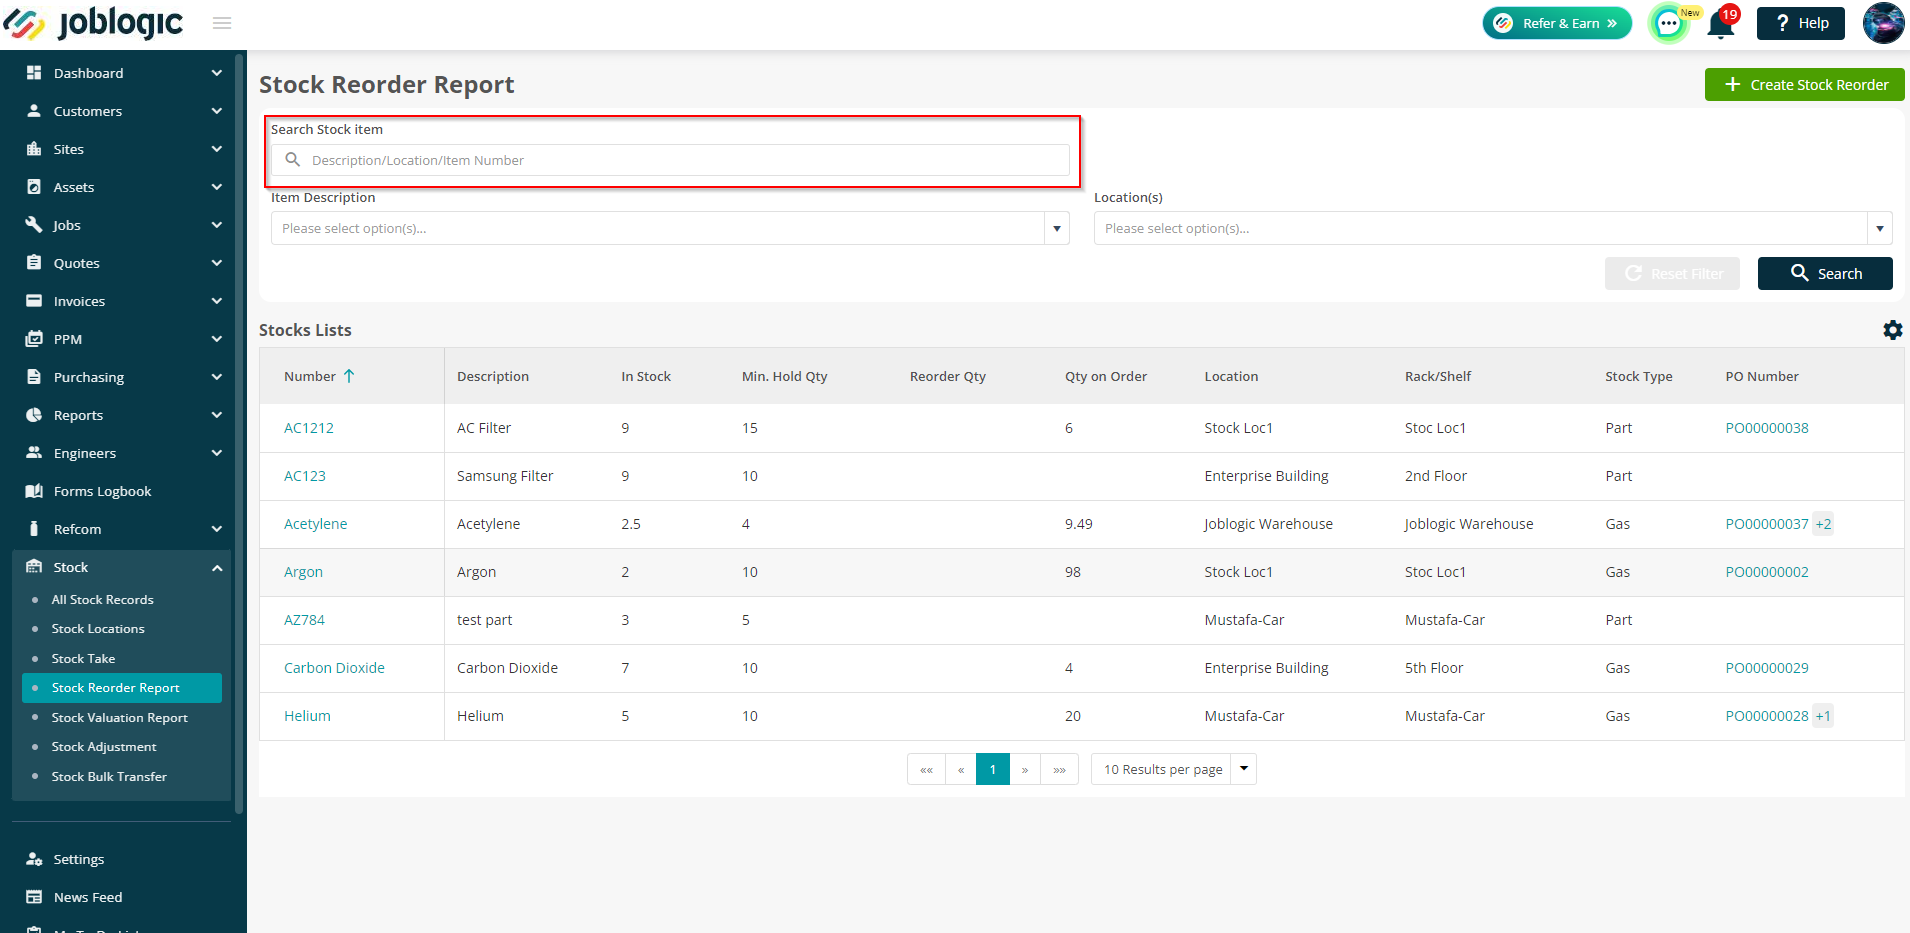Open All Stock Records submenu item
Viewport: 1910px width, 933px height.
[x=103, y=600]
